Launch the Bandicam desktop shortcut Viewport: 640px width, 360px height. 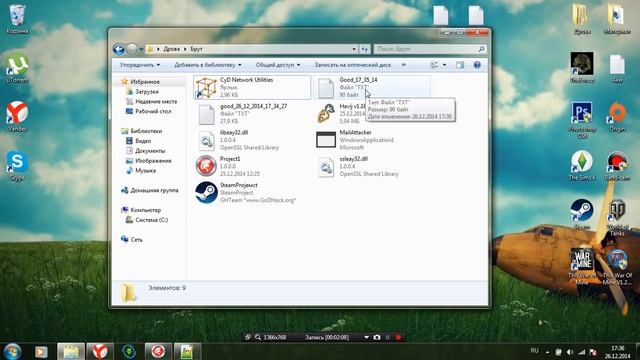coord(617,165)
